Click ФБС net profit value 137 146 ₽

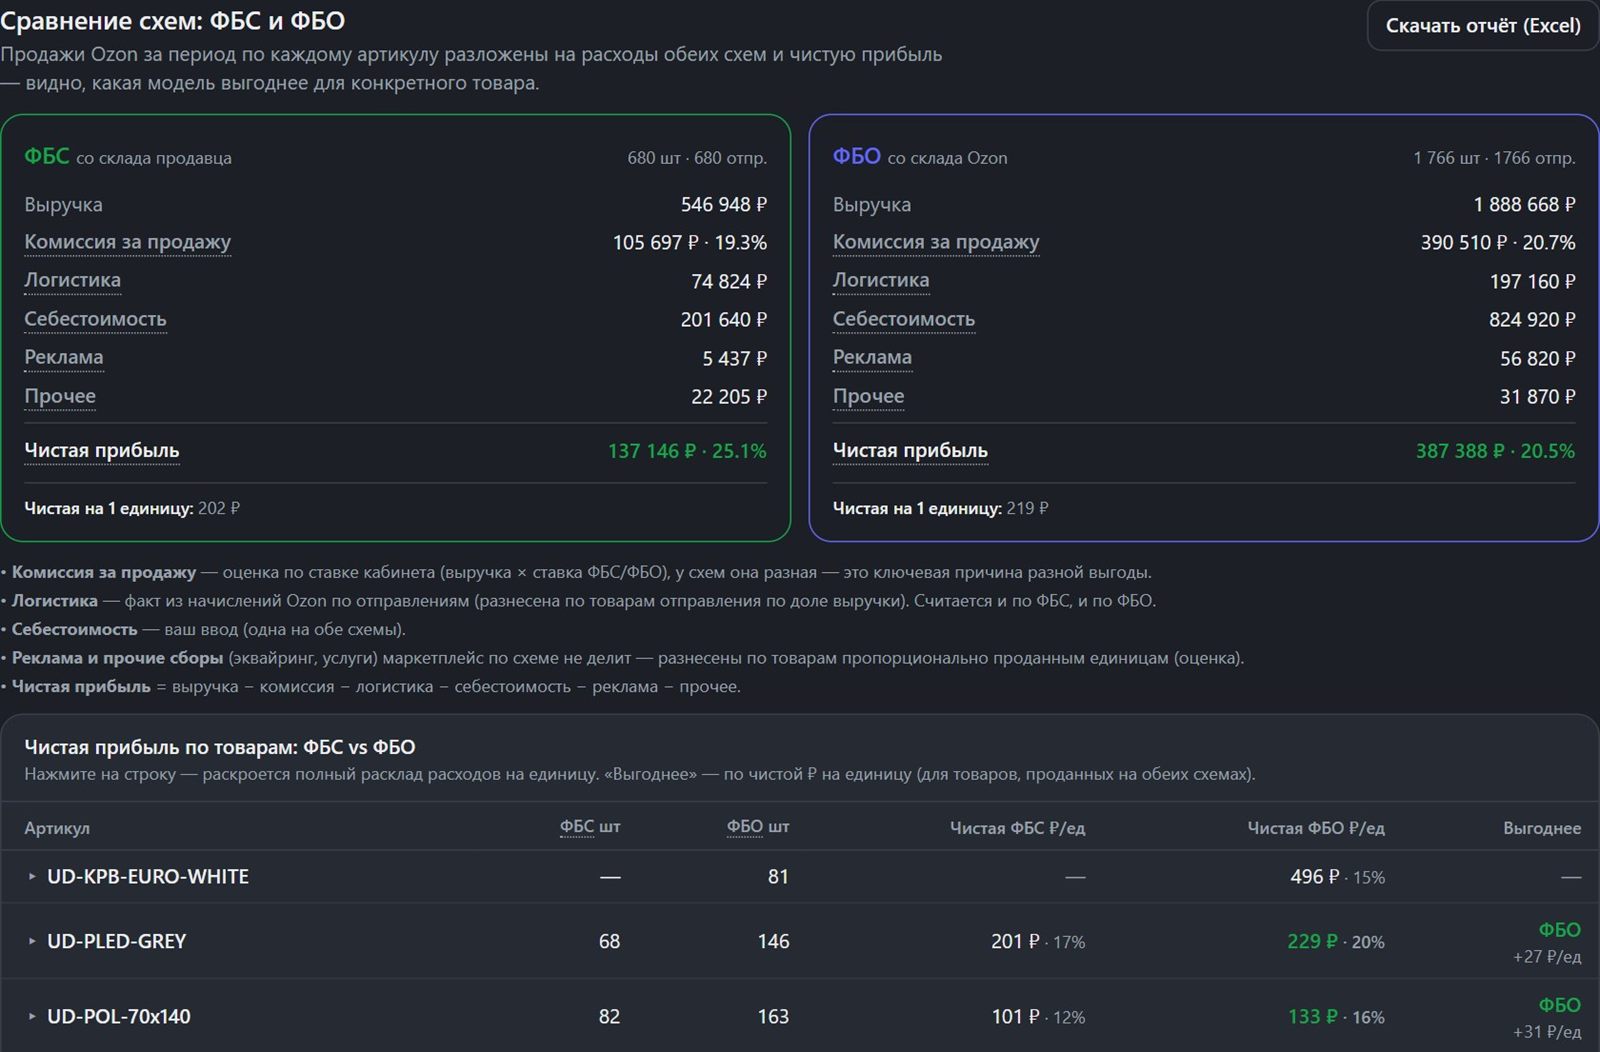tap(651, 451)
